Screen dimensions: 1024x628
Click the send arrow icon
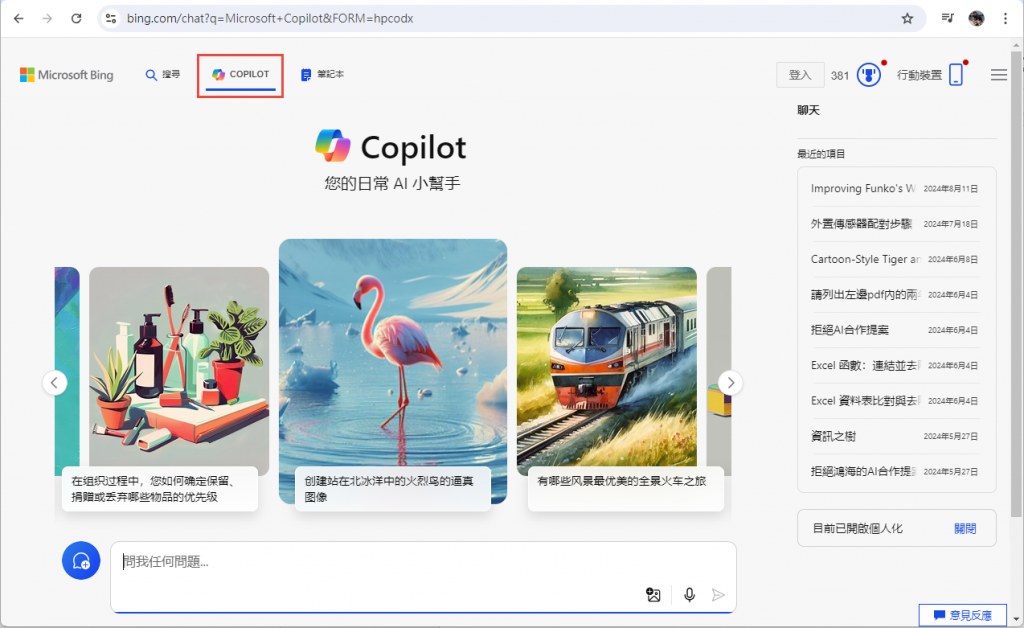click(x=718, y=595)
